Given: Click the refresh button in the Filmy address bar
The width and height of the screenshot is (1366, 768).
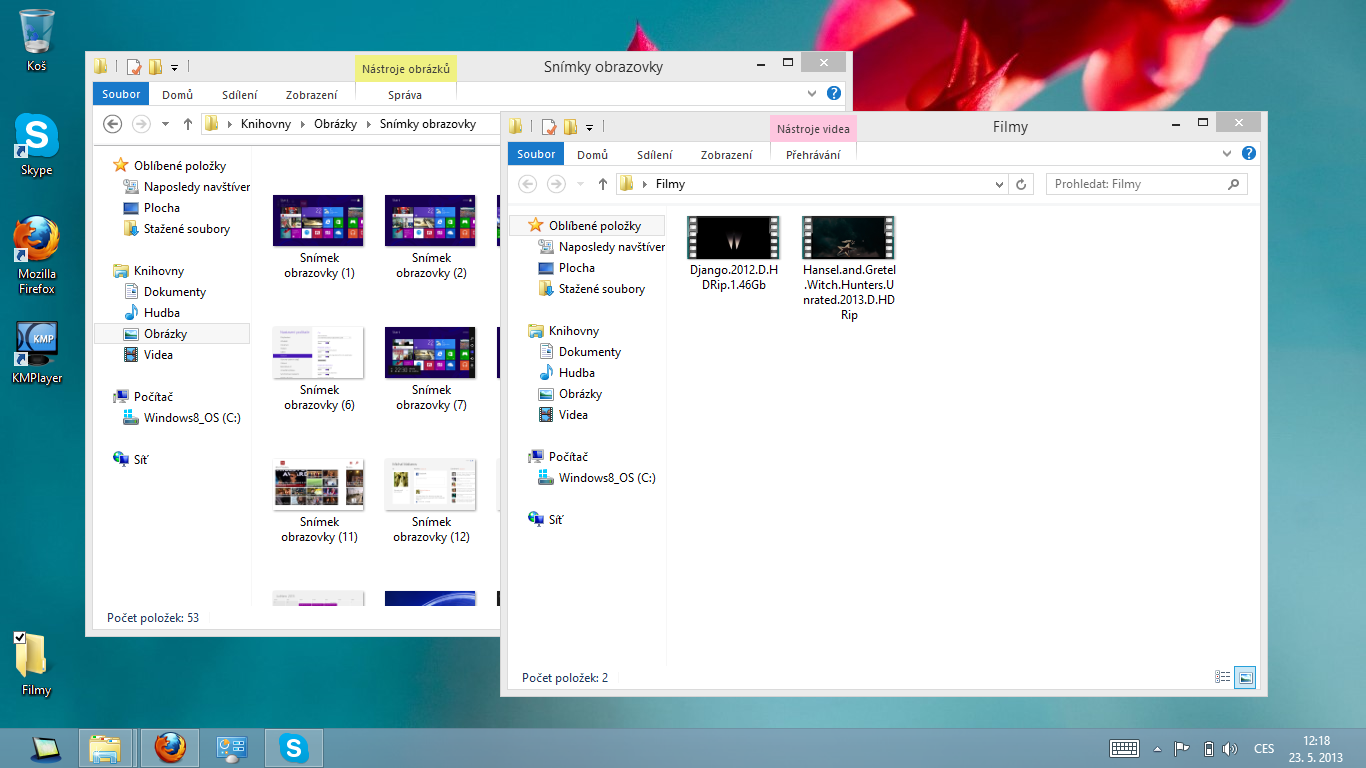Looking at the screenshot, I should click(1021, 184).
